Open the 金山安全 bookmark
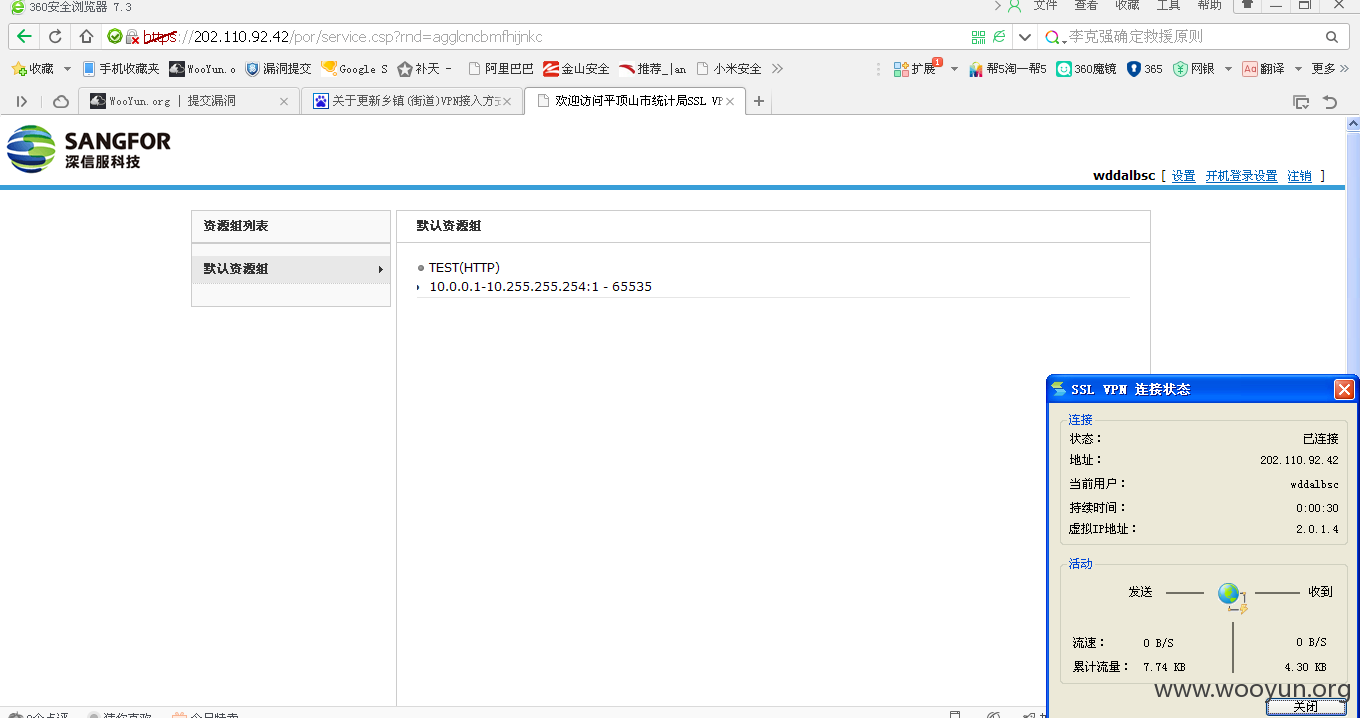Screen dimensions: 1360x718 [576, 69]
